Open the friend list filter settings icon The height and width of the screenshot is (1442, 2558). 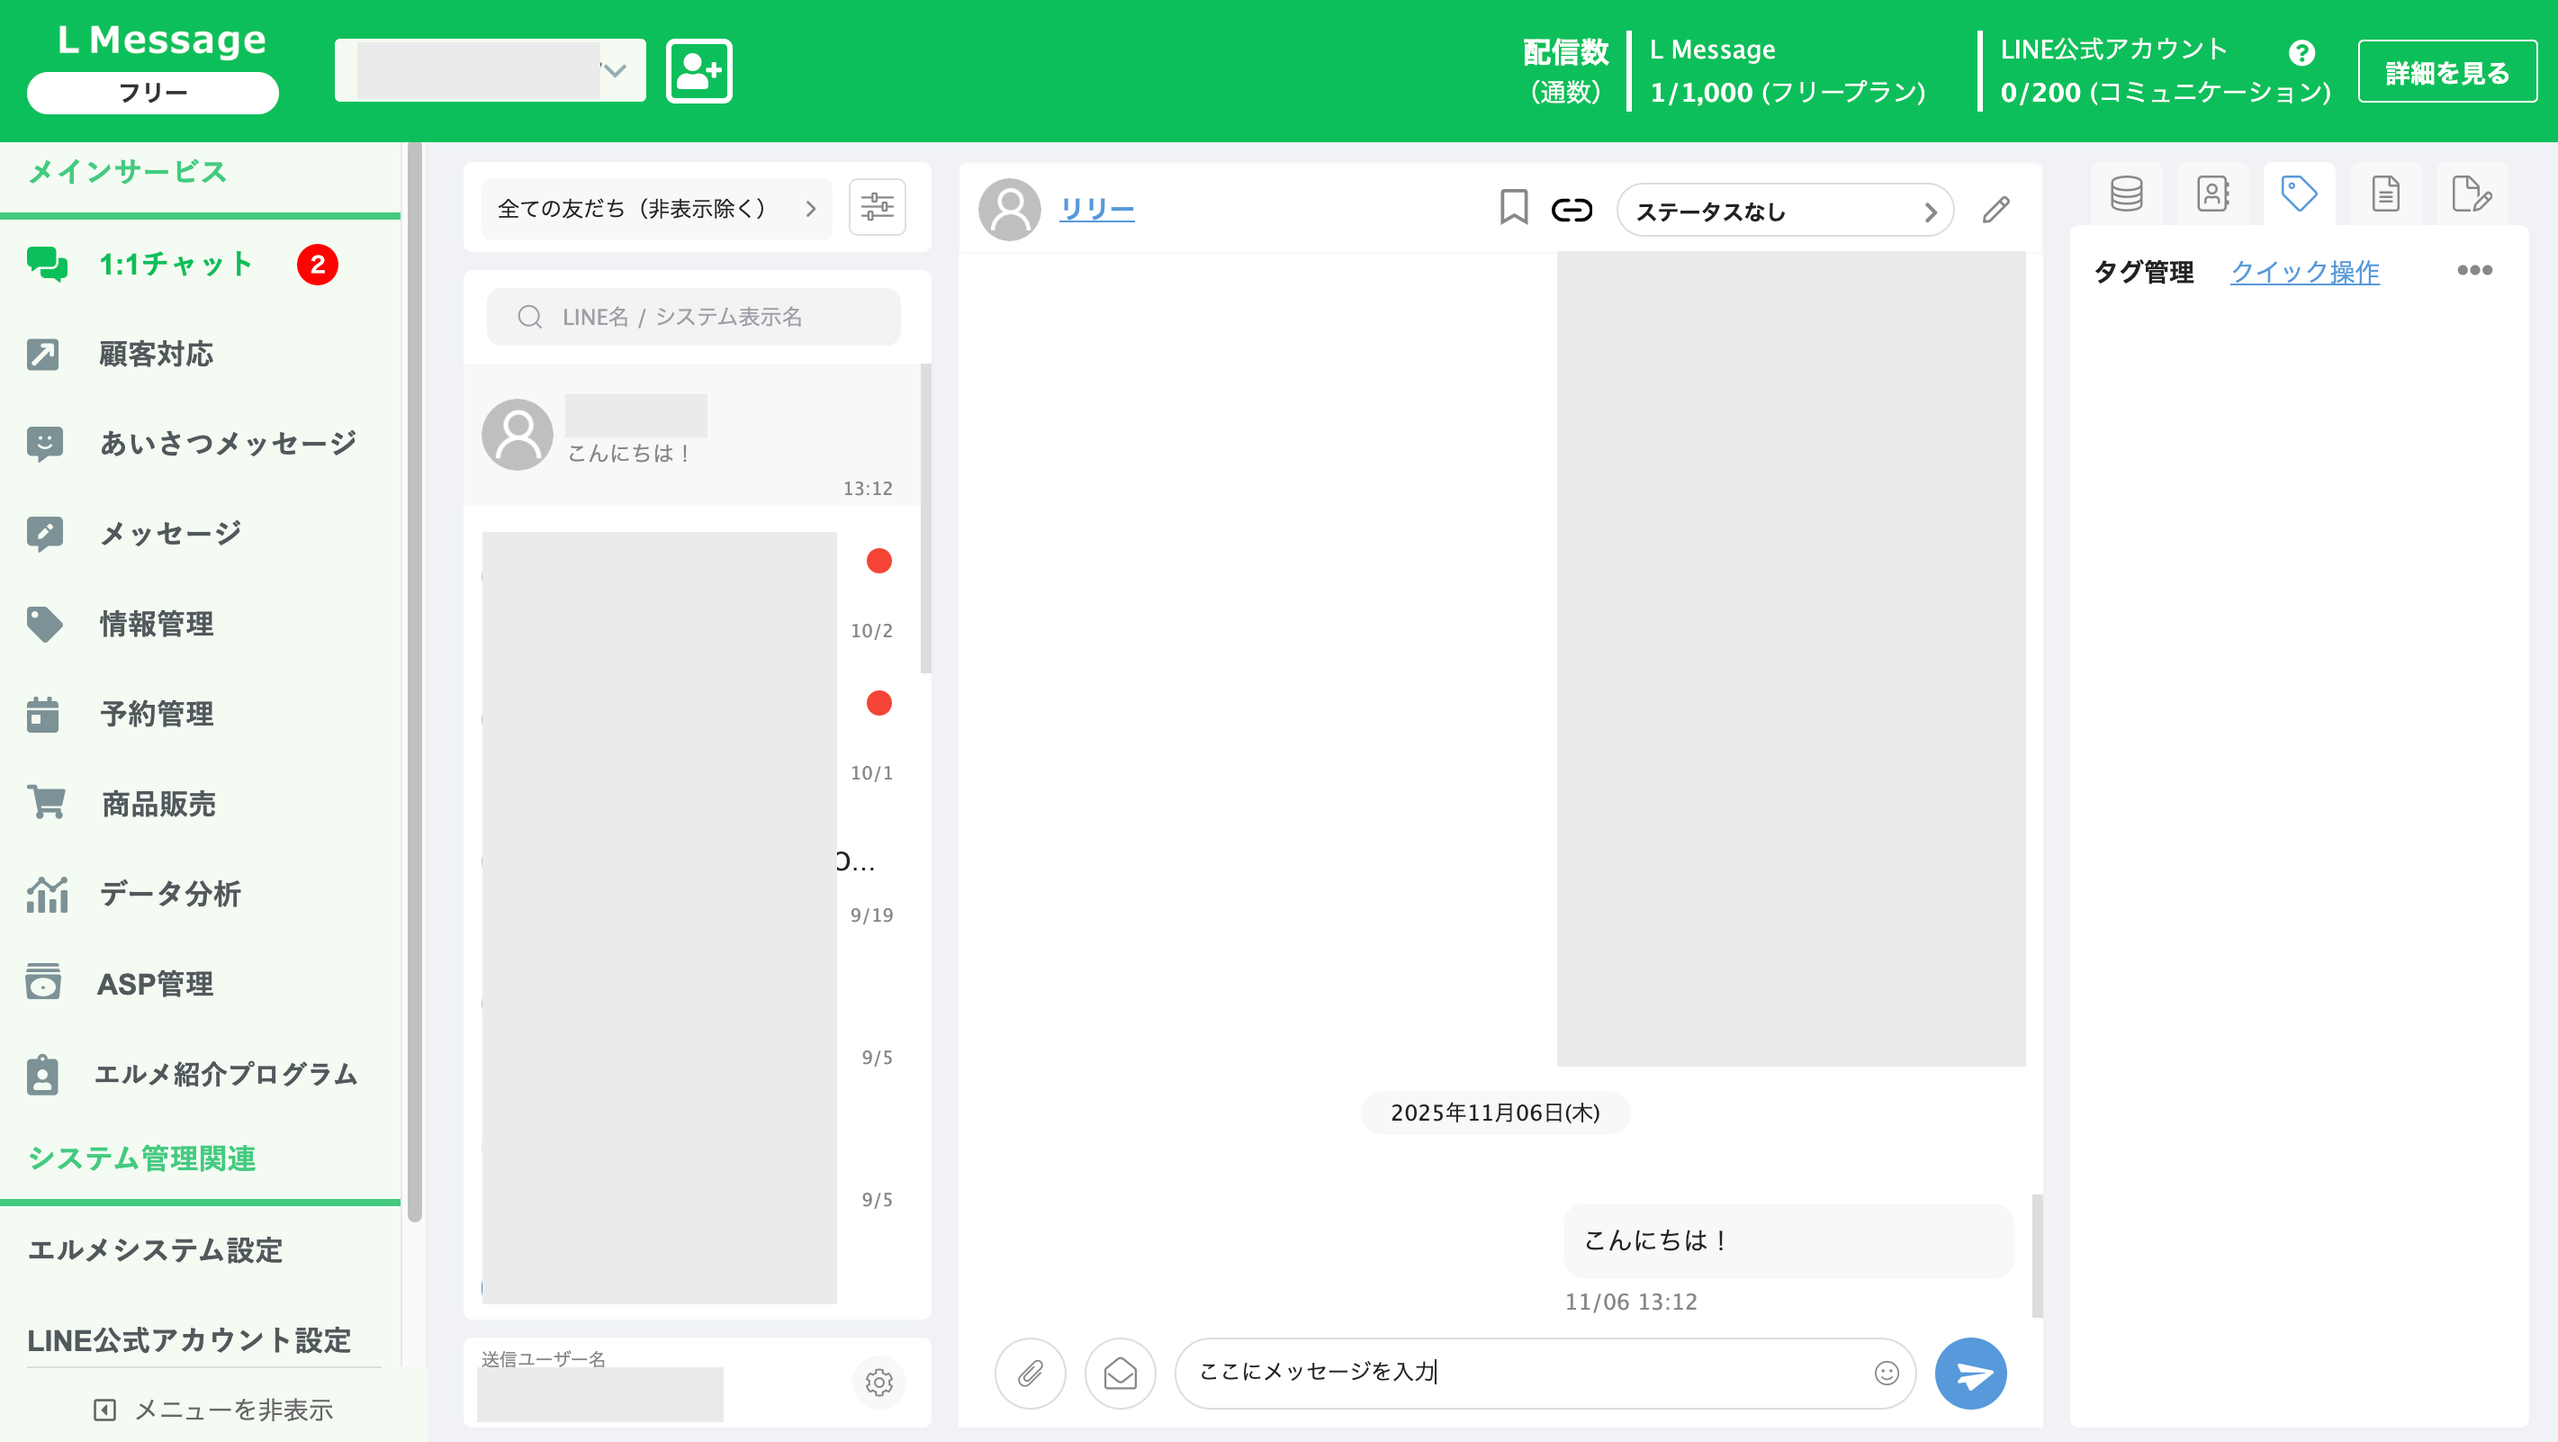[x=877, y=208]
